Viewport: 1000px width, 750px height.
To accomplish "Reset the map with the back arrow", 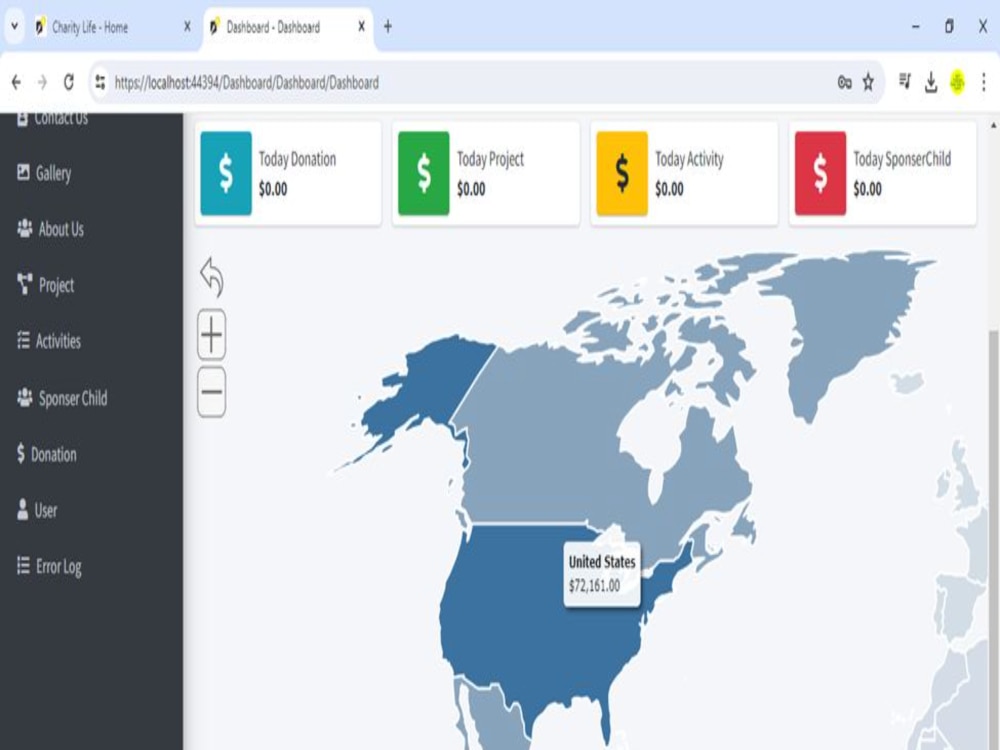I will coord(212,277).
